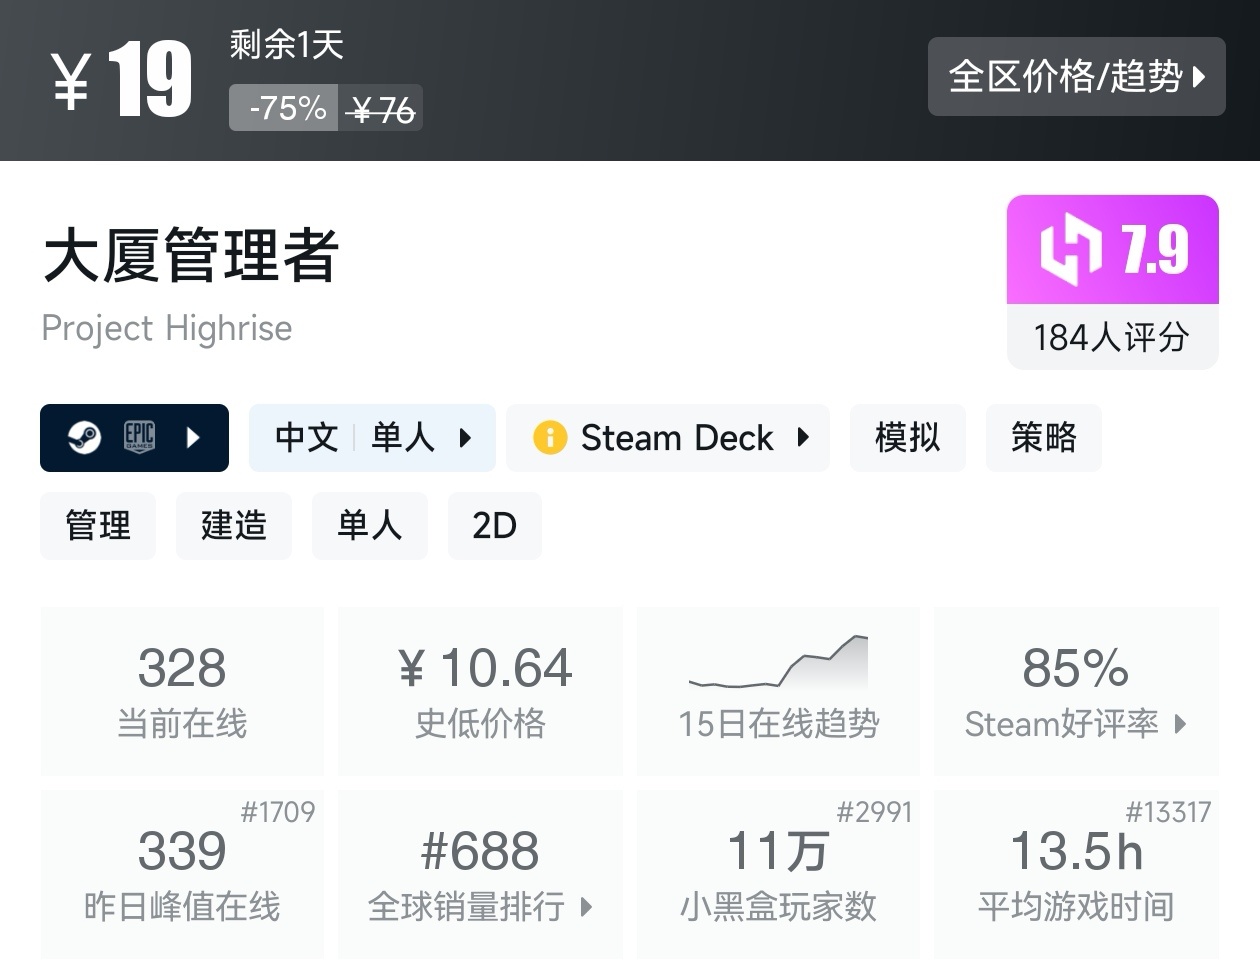
Task: Click the Steam Deck yellow info icon
Action: tap(549, 438)
